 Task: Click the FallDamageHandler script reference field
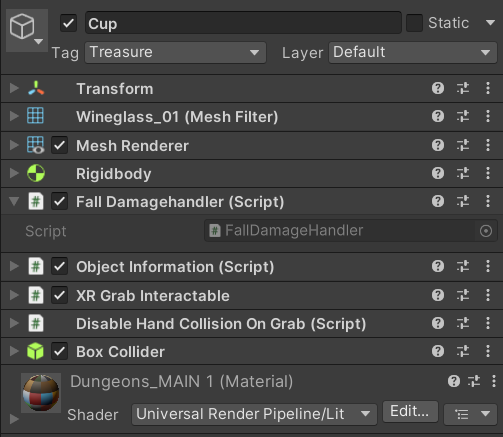pyautogui.click(x=351, y=231)
